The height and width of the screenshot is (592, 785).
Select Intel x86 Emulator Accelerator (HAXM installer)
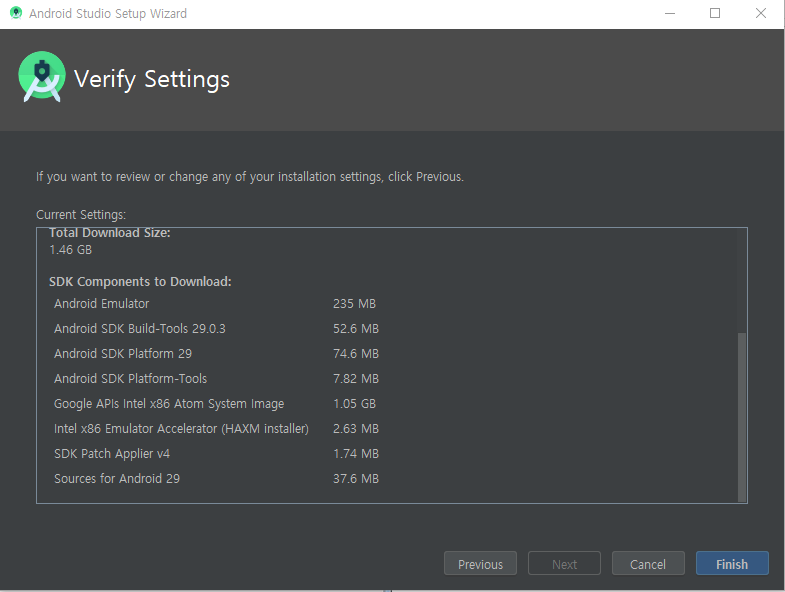pyautogui.click(x=216, y=429)
